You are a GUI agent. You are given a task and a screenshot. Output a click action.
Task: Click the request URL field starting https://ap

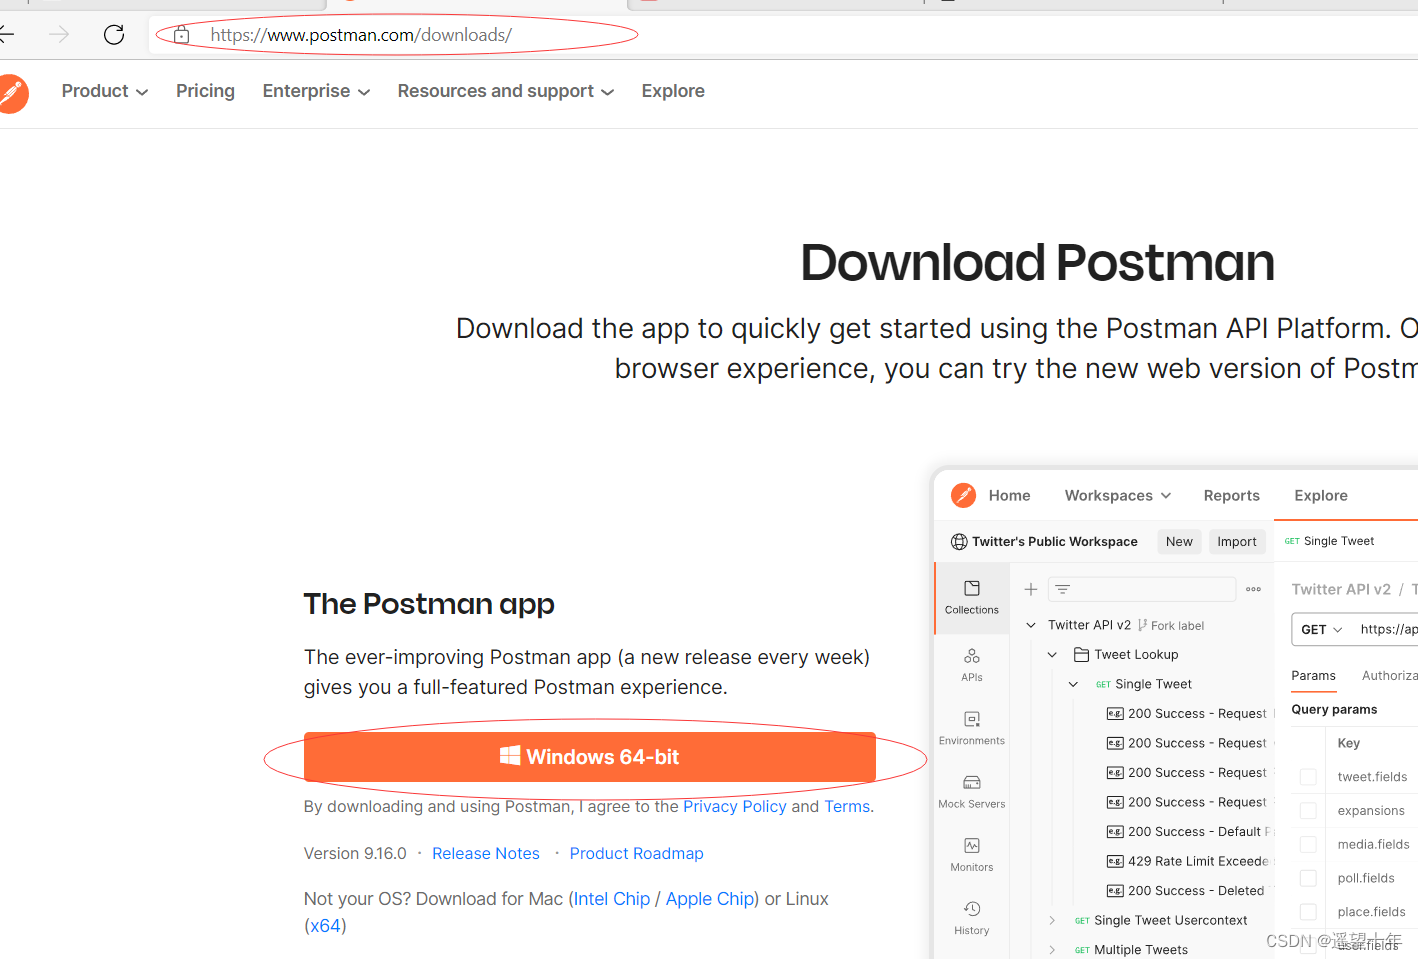1388,629
